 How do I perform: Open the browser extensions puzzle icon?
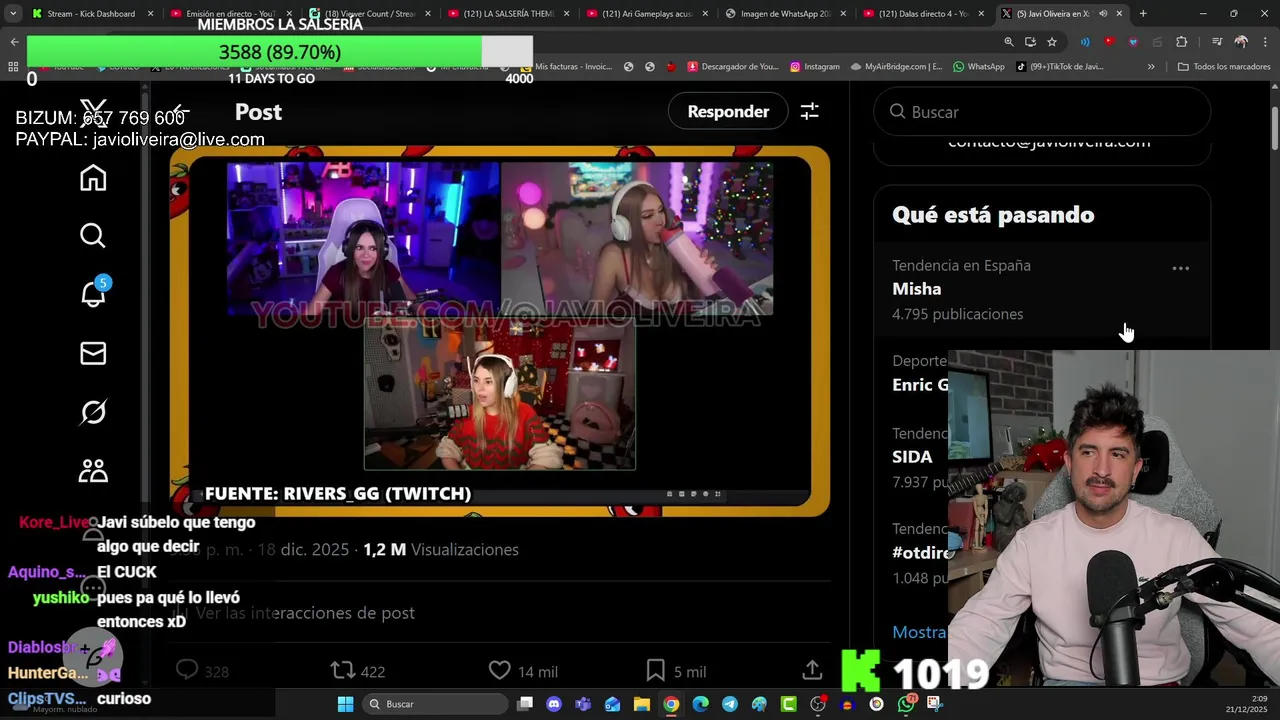[1182, 42]
